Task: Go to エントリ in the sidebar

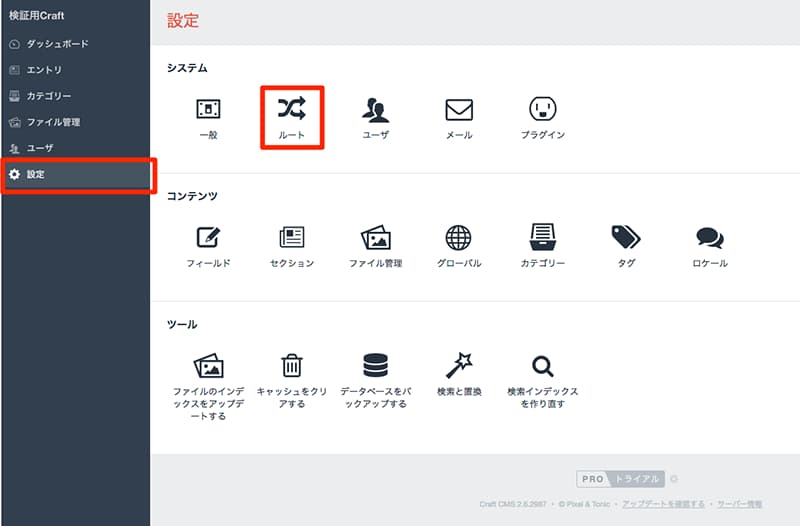Action: [x=44, y=70]
